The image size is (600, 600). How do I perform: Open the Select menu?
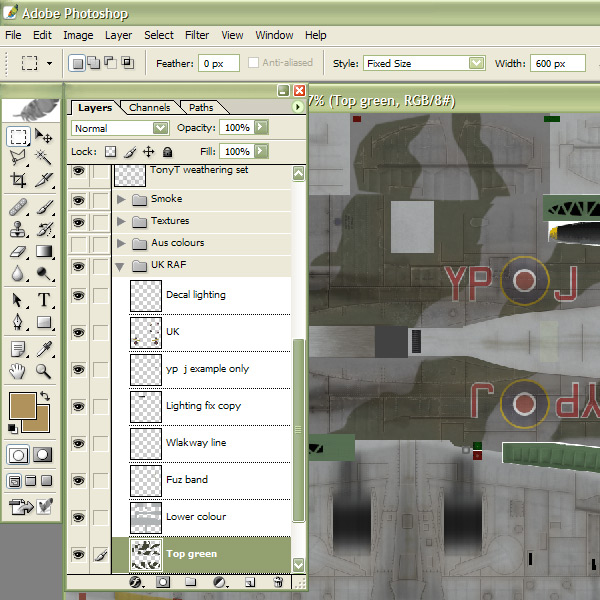(x=159, y=35)
